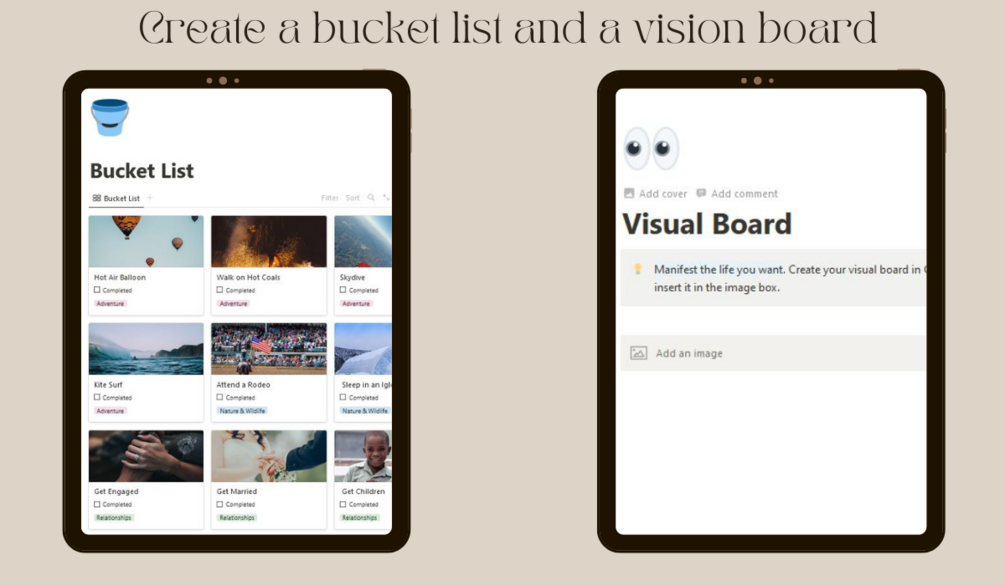Click the plus icon next to Bucket List tab

coord(150,197)
